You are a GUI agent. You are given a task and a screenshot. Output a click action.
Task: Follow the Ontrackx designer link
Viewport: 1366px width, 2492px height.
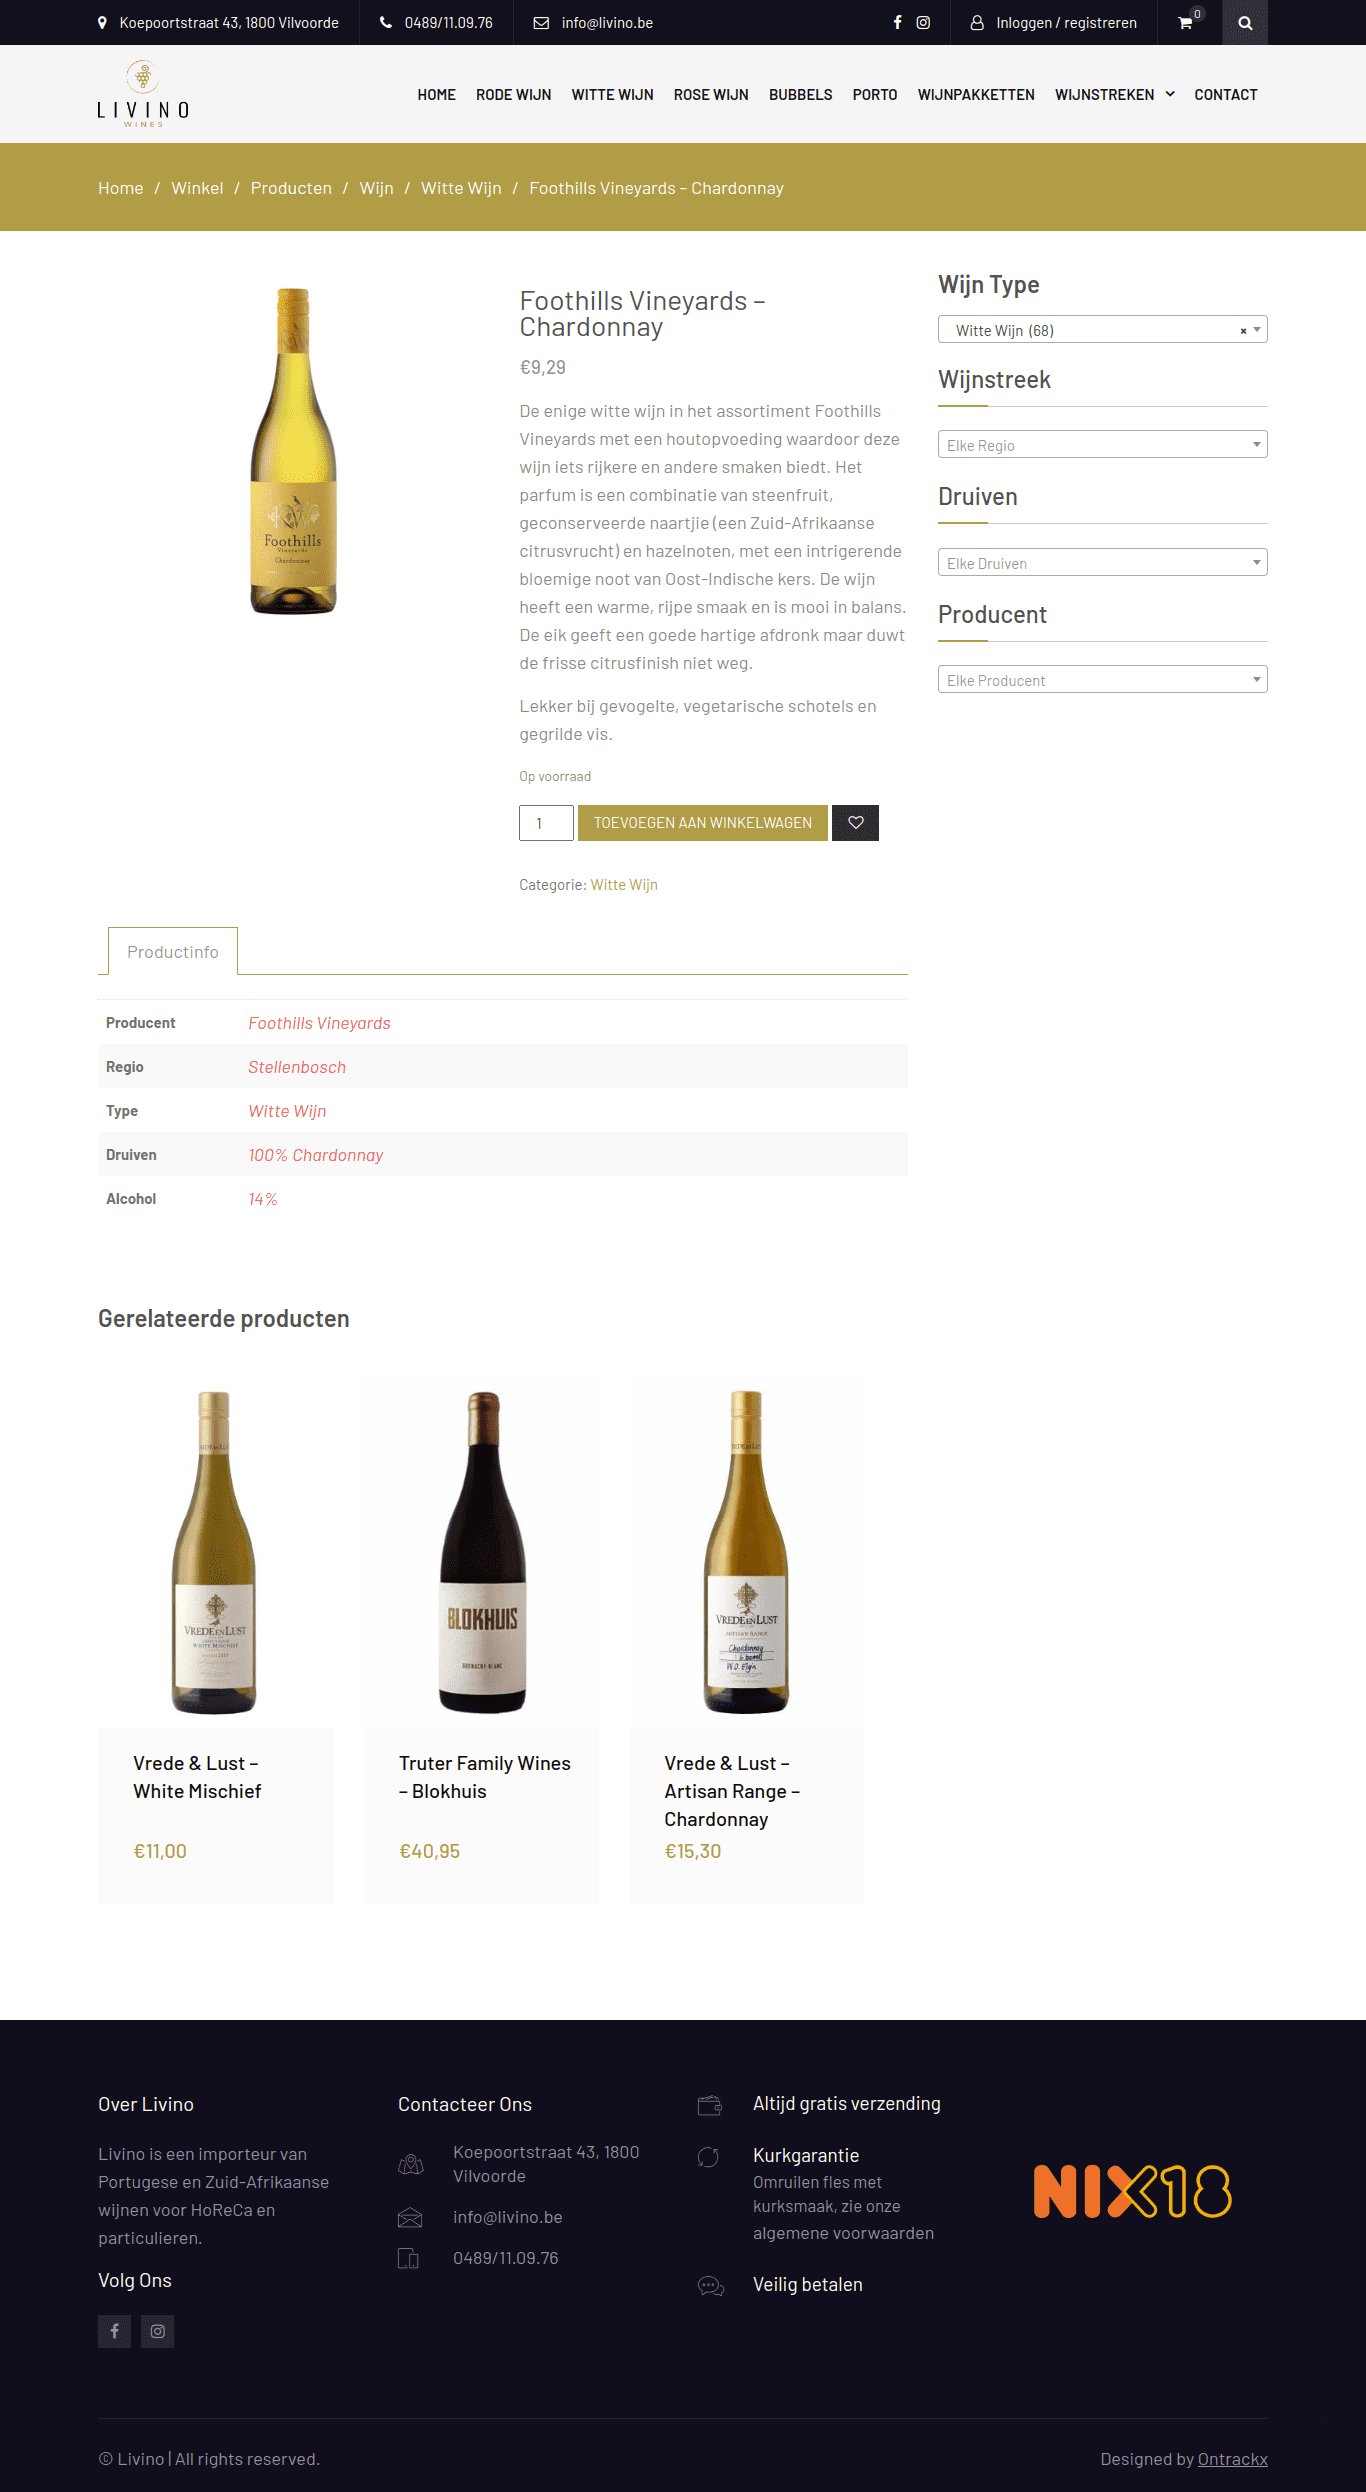point(1232,2459)
